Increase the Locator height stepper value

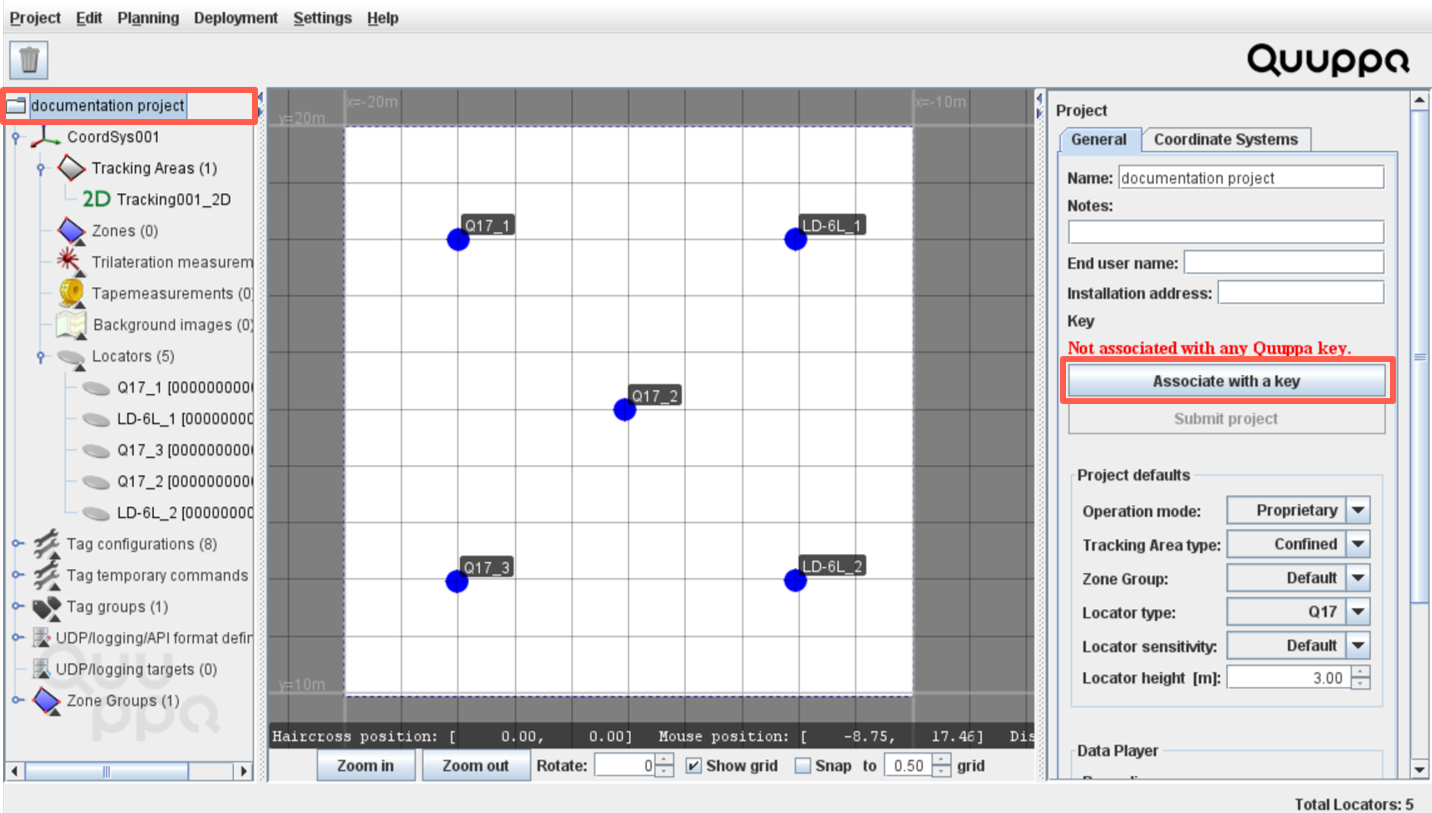[1361, 672]
